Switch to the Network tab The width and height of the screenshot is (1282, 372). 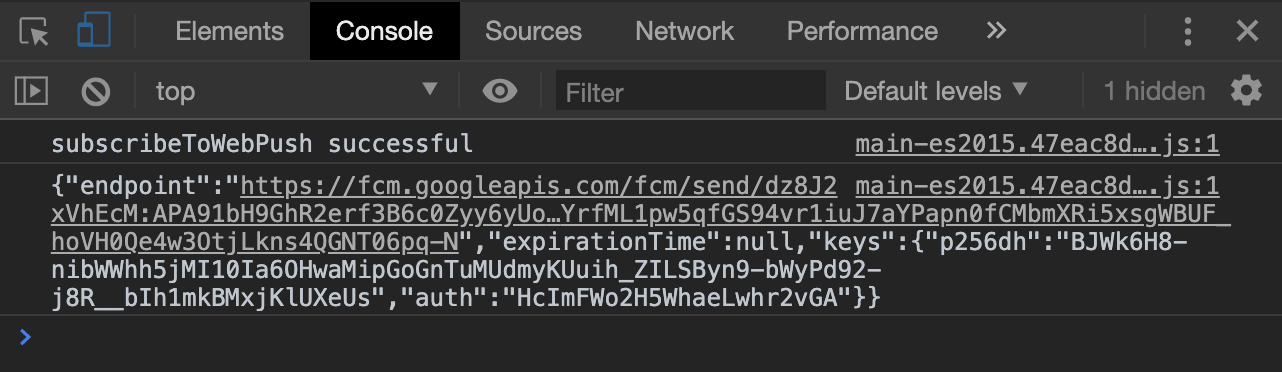tap(684, 31)
